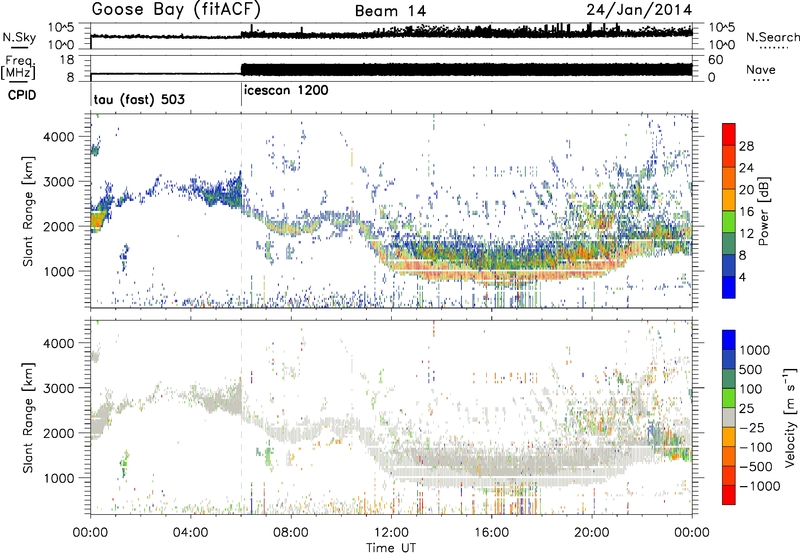Image resolution: width=800 pixels, height=554 pixels.
Task: Click the '20:00' time axis tick label
Action: coord(591,533)
